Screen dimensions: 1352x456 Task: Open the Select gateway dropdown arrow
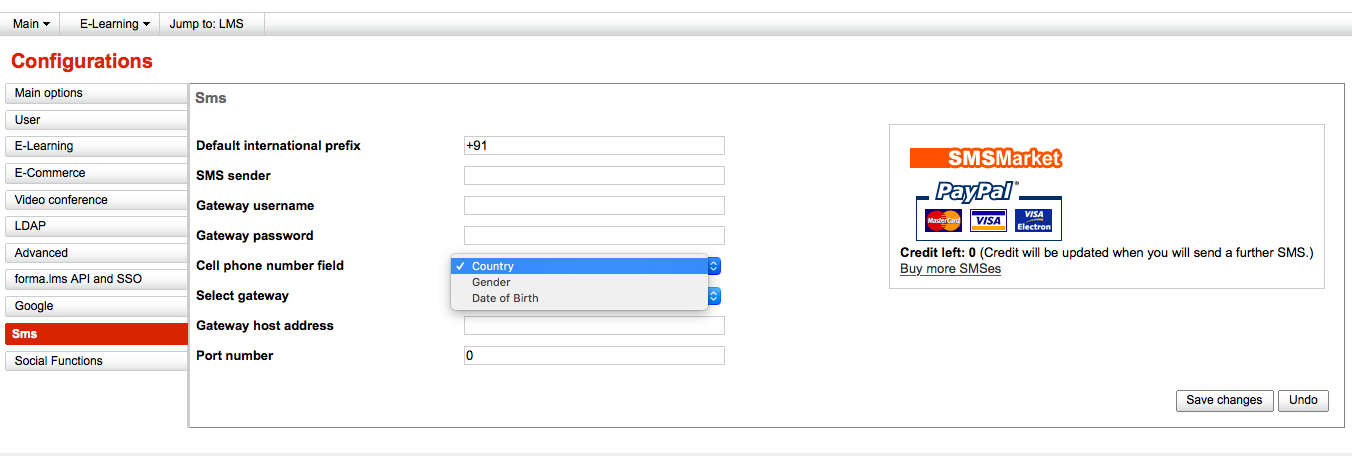pos(714,296)
